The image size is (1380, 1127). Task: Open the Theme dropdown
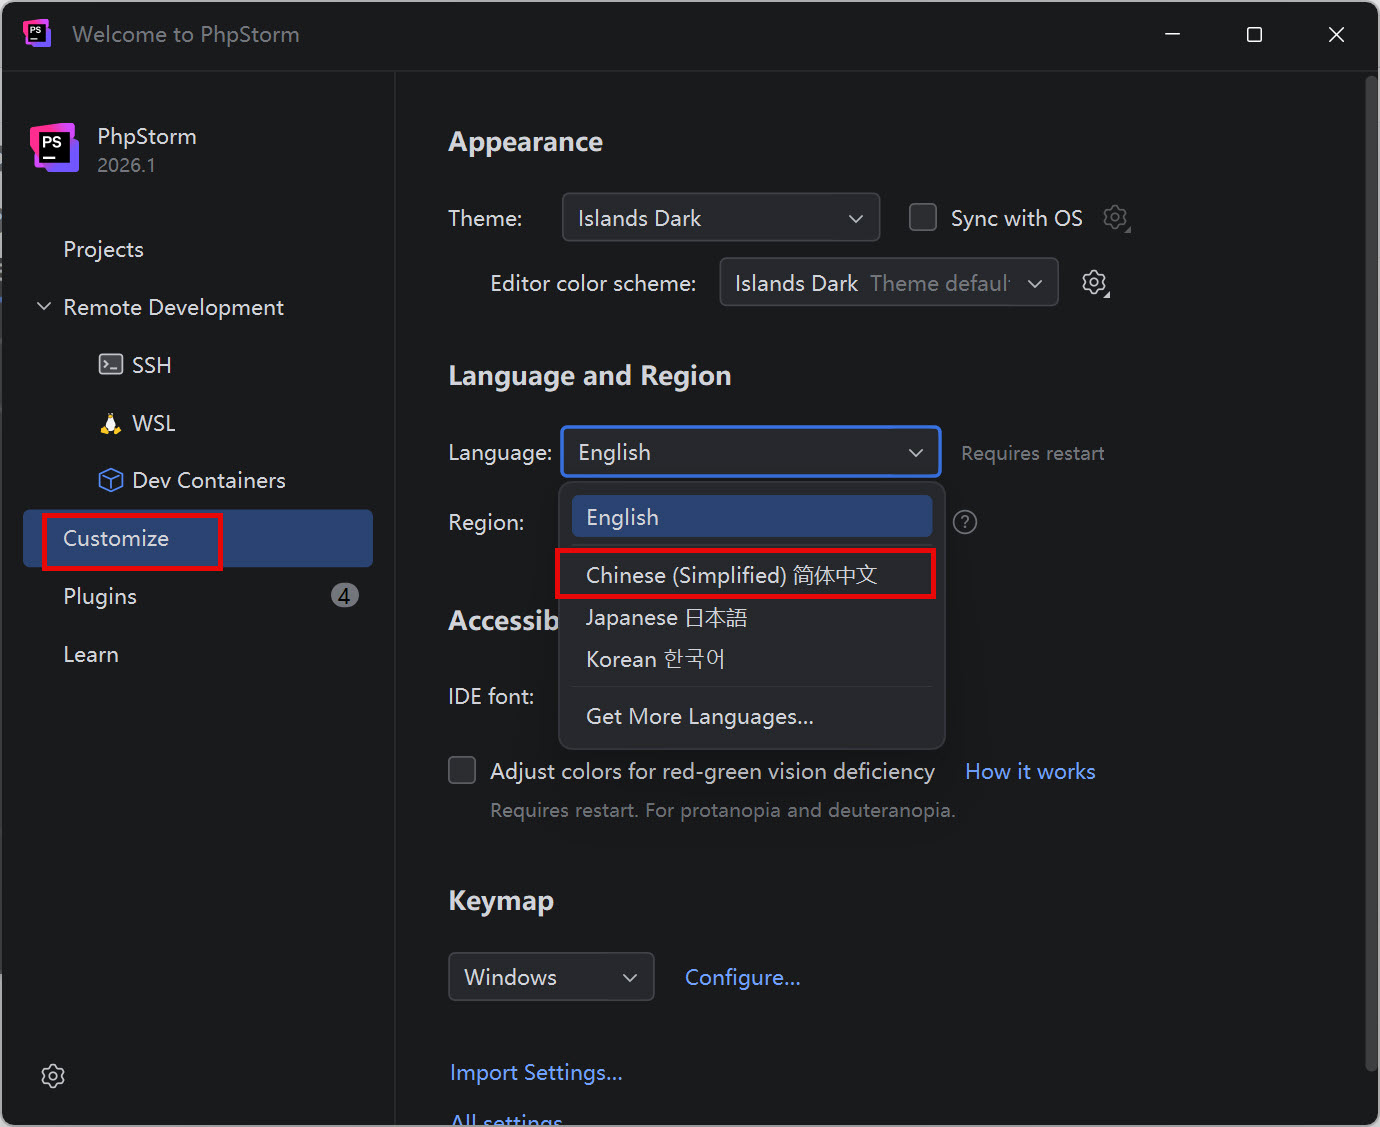pos(720,218)
